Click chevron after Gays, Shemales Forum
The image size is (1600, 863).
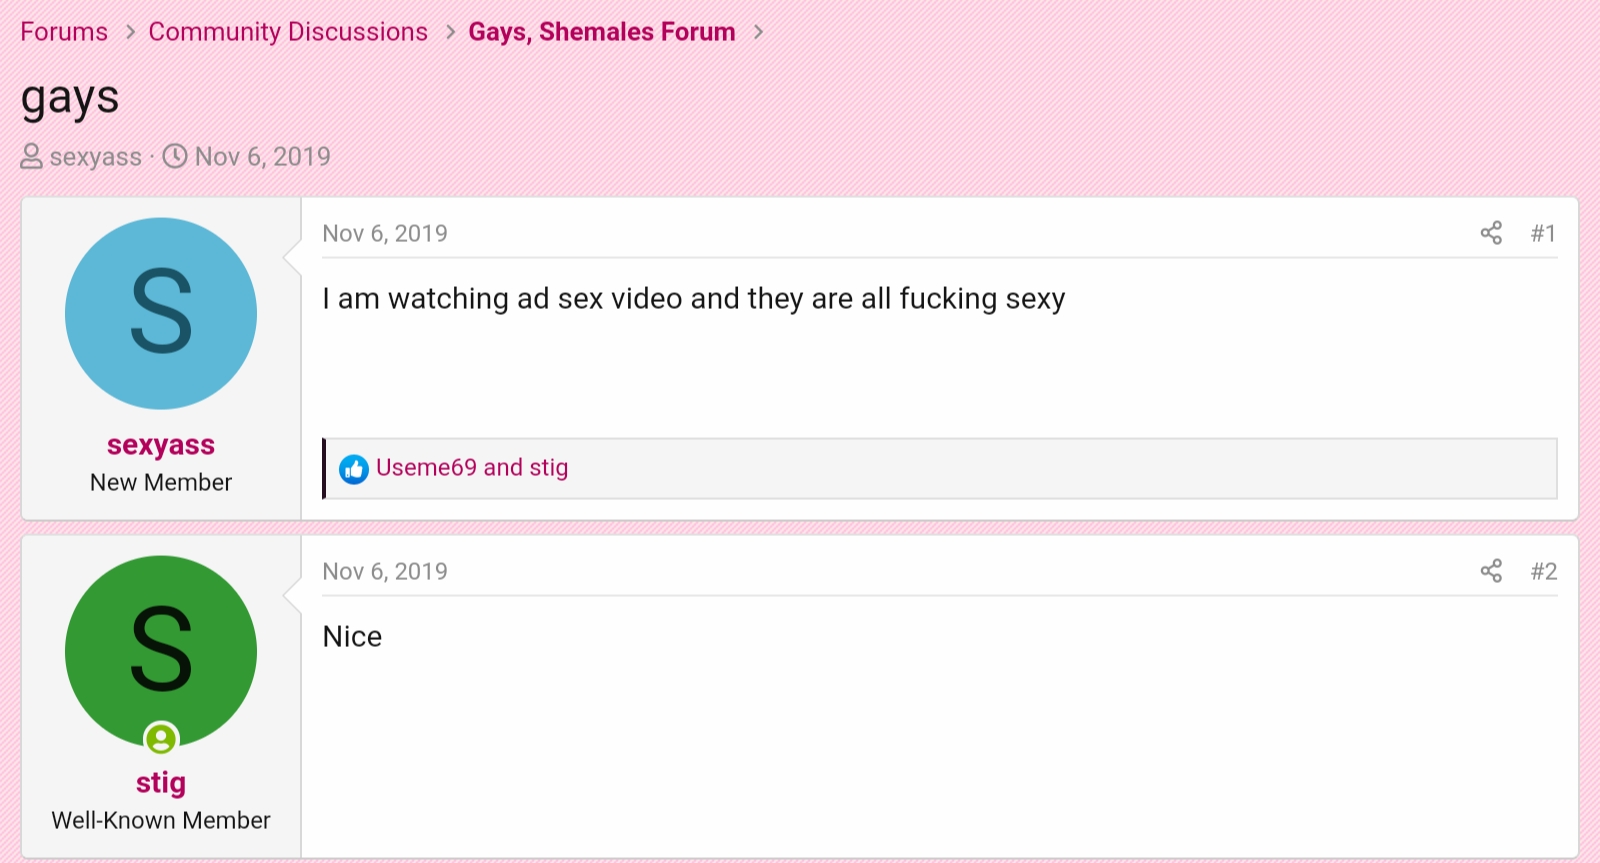pyautogui.click(x=758, y=33)
